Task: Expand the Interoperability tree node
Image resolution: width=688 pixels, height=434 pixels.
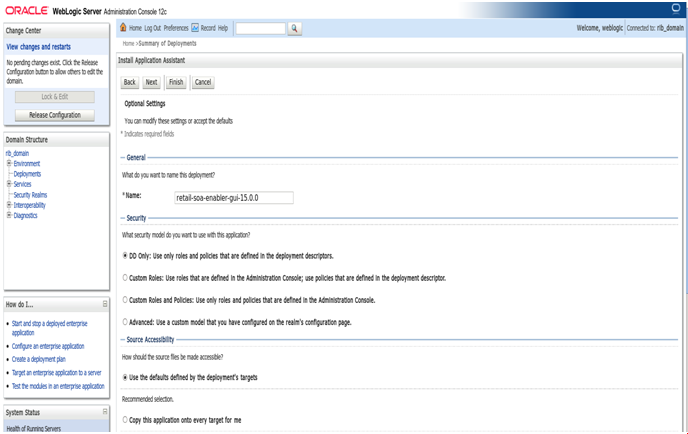Action: [x=9, y=205]
